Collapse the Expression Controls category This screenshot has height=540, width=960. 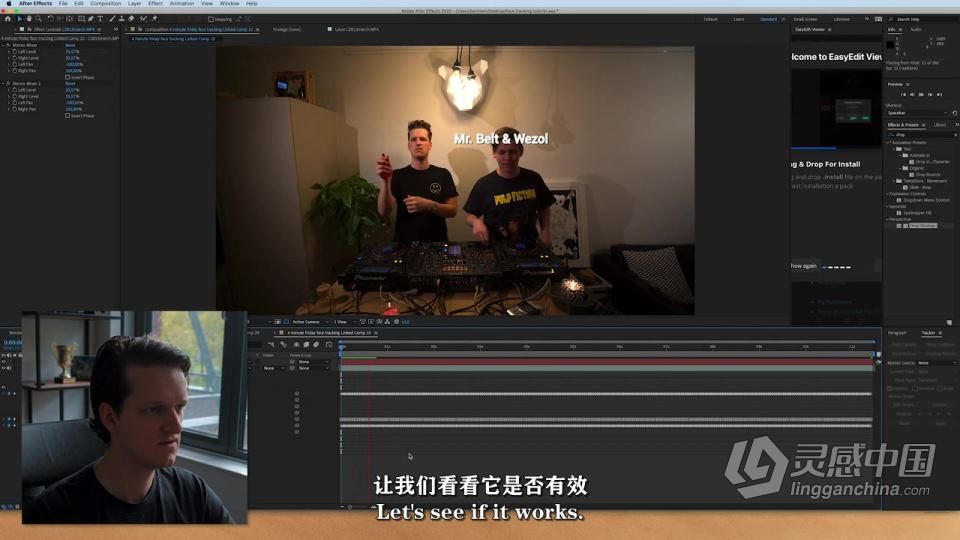coord(888,193)
